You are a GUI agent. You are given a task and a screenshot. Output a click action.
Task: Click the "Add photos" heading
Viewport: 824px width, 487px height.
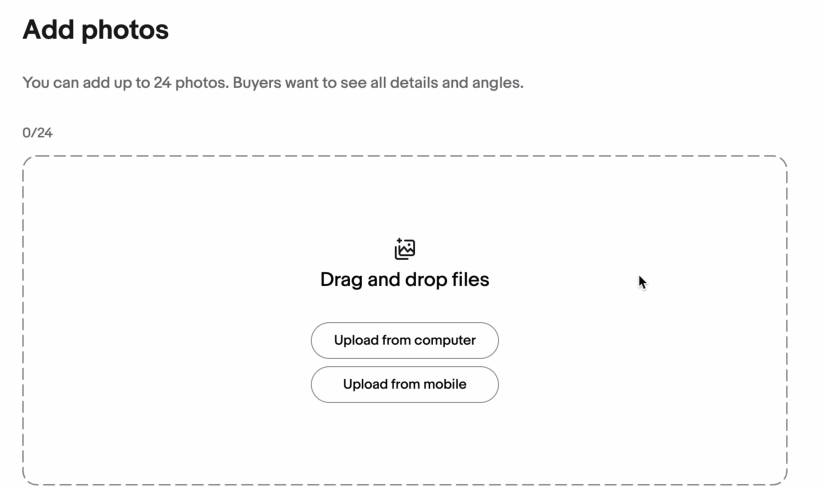point(95,30)
